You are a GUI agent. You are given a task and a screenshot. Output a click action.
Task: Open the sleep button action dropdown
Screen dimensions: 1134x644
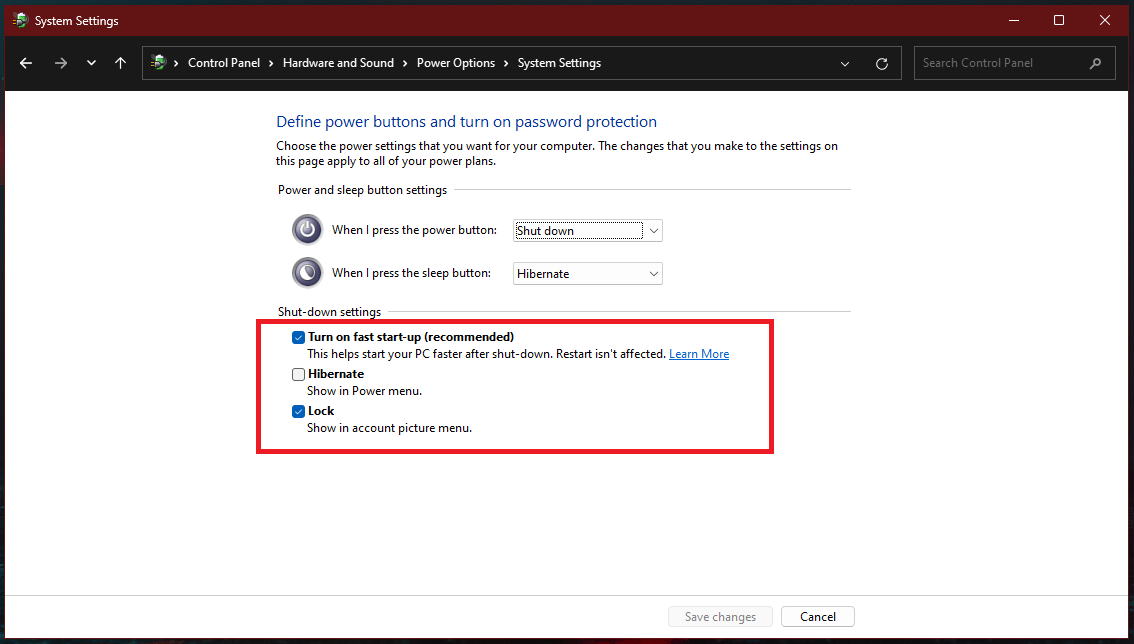[587, 274]
